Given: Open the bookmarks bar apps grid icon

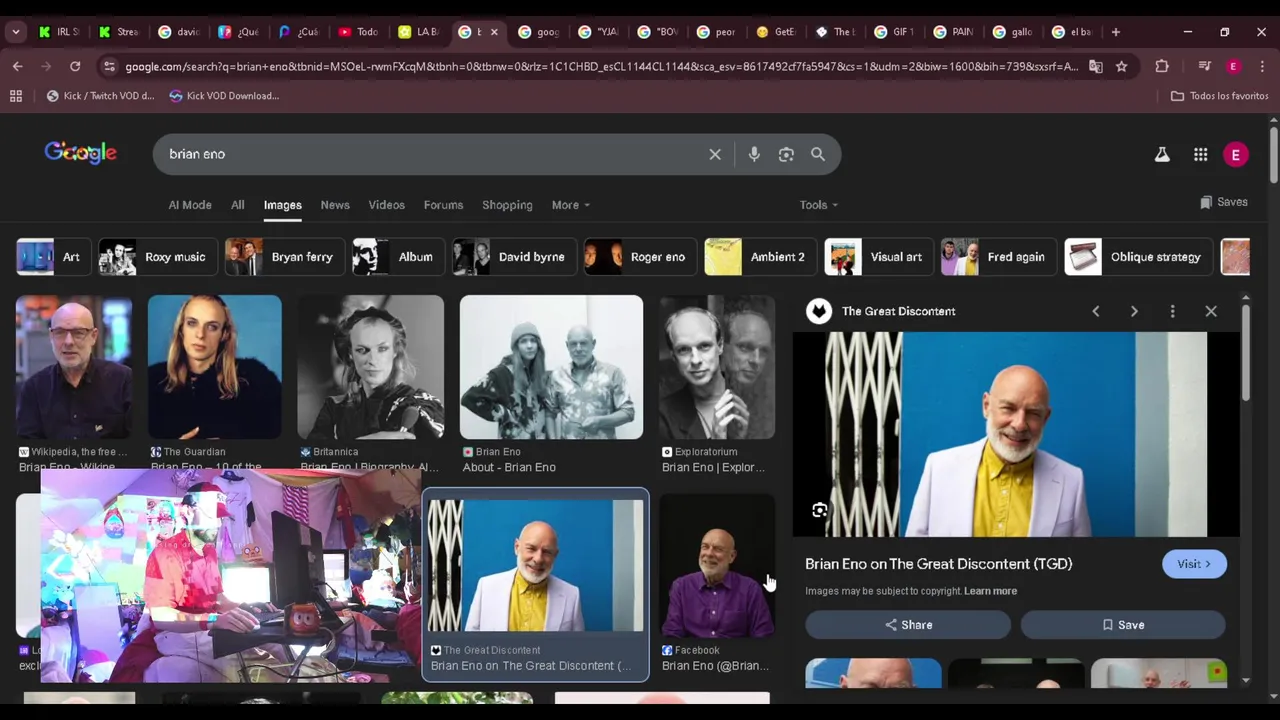Looking at the screenshot, I should pyautogui.click(x=16, y=96).
